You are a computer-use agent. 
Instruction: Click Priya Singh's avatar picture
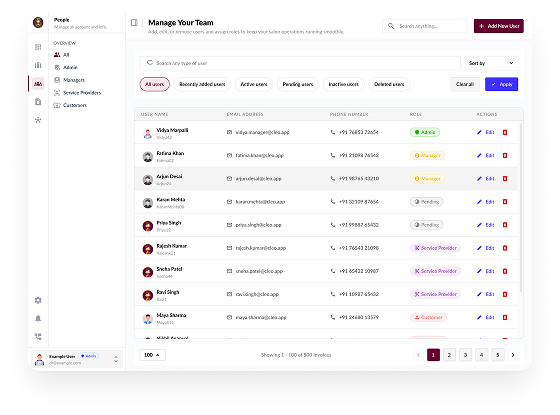(x=148, y=226)
